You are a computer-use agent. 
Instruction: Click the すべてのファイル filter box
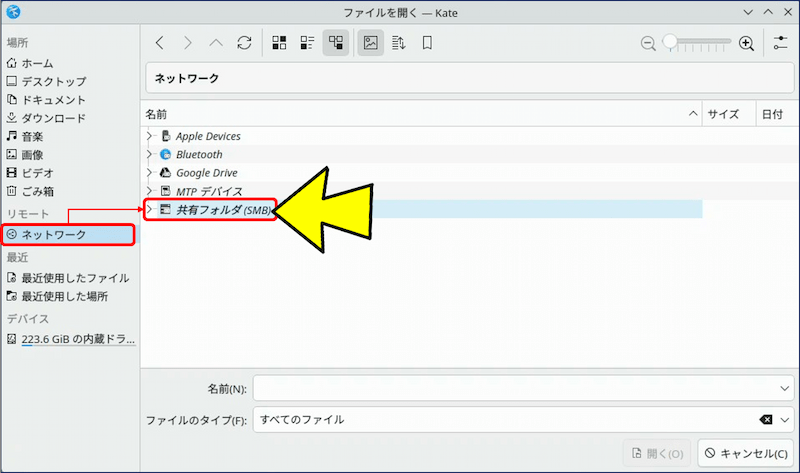523,419
